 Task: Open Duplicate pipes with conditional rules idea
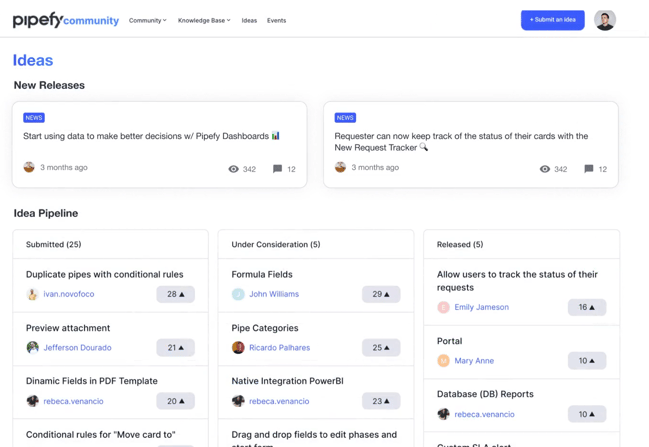tap(105, 274)
